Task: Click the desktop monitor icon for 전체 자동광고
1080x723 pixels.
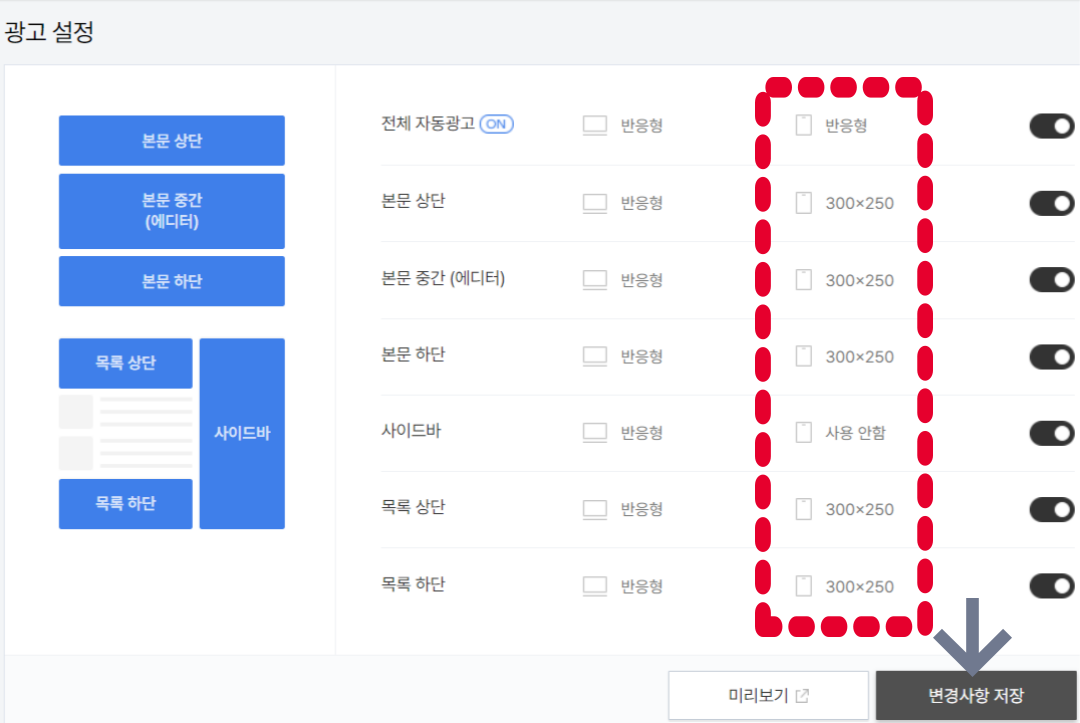Action: tap(594, 124)
